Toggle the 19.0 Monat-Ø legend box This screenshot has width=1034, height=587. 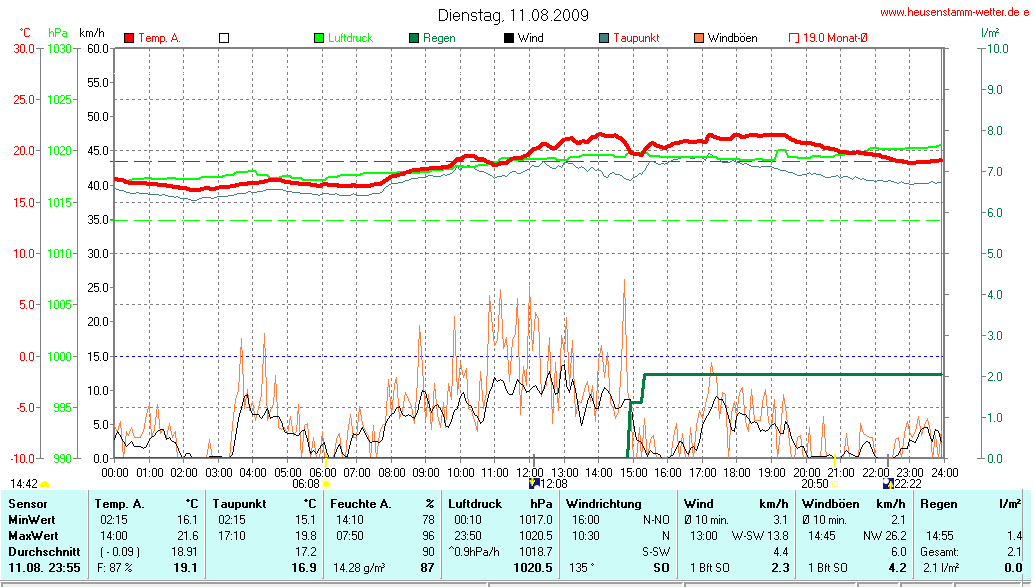(x=793, y=38)
